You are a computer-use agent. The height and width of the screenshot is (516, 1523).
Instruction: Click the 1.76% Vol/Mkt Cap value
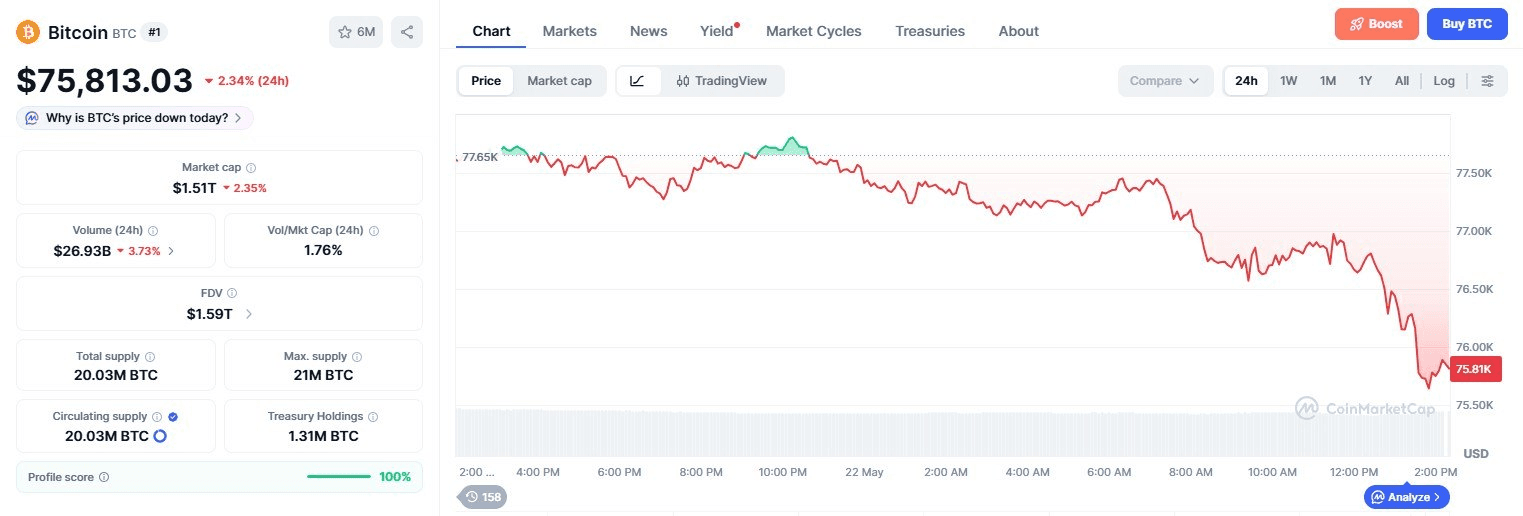[x=323, y=250]
